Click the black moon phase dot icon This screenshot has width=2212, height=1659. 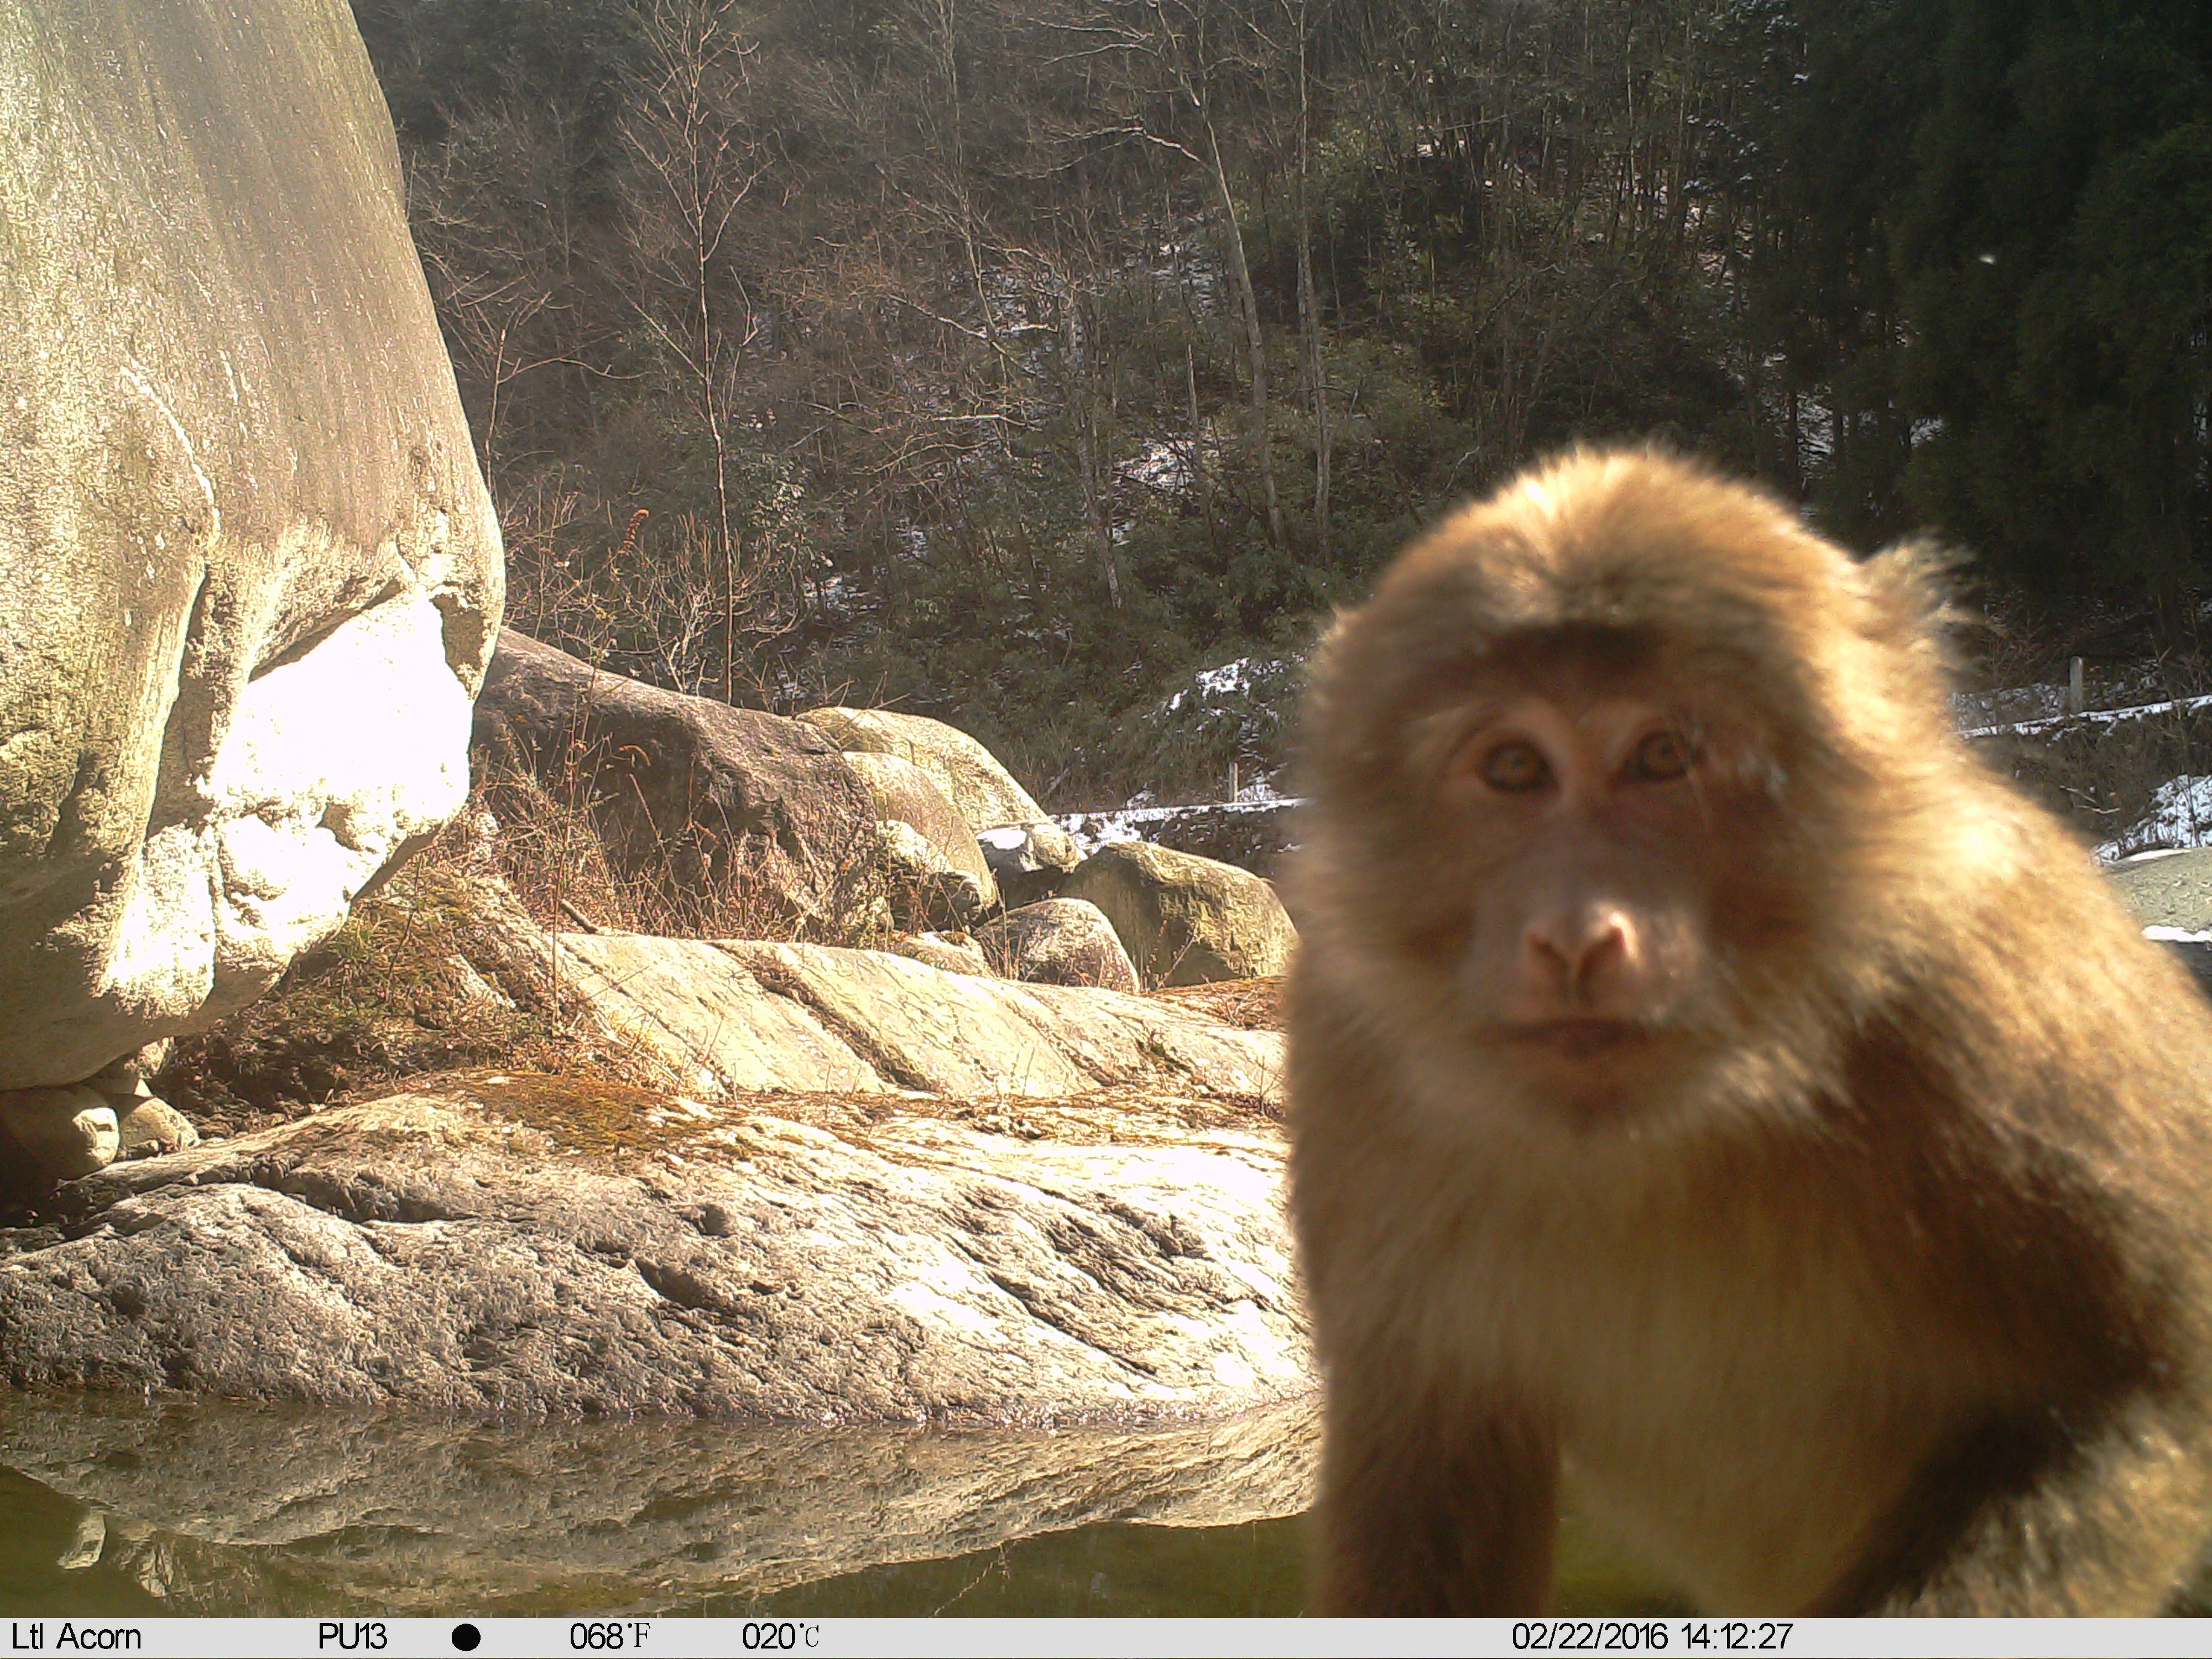click(466, 1638)
